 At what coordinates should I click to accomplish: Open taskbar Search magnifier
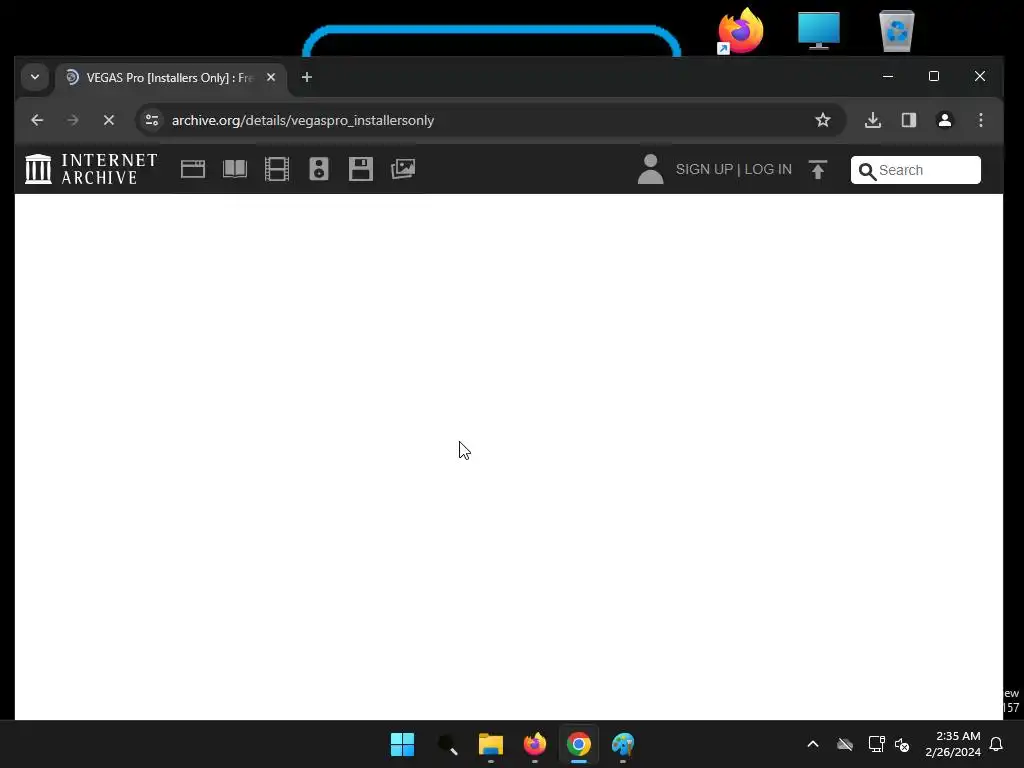click(x=447, y=744)
